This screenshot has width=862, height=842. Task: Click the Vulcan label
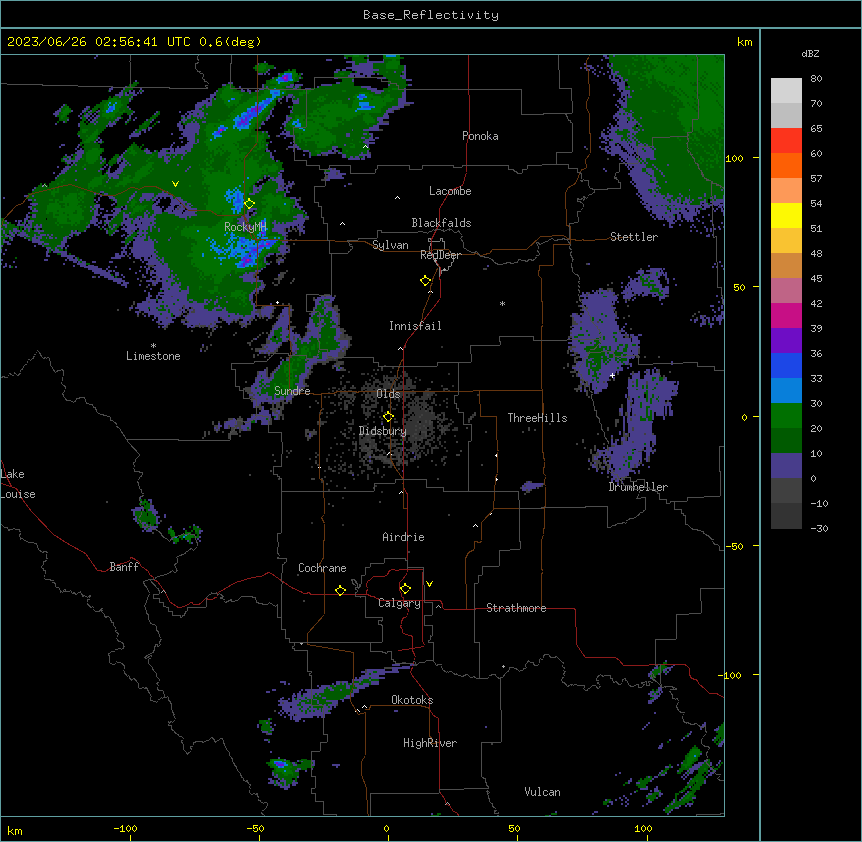pyautogui.click(x=543, y=792)
